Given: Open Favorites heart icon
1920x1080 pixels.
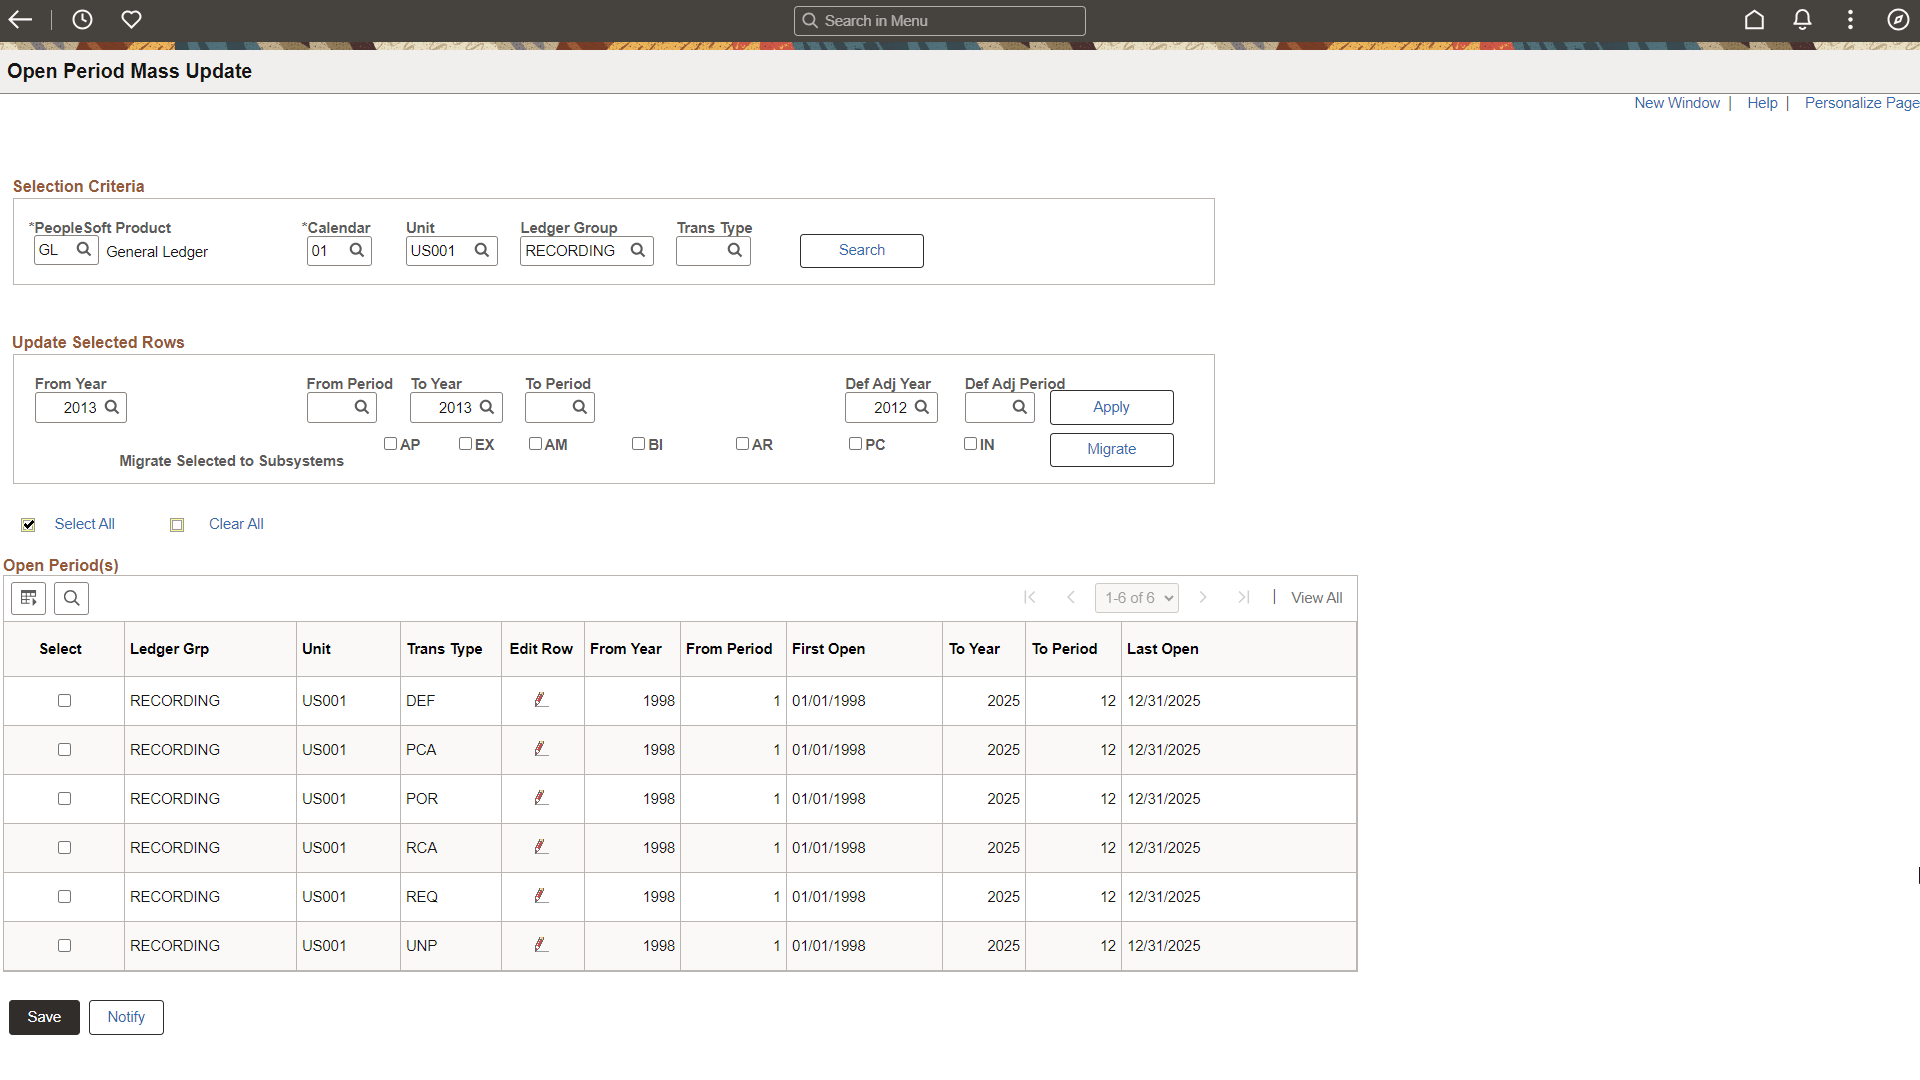Looking at the screenshot, I should pyautogui.click(x=131, y=20).
